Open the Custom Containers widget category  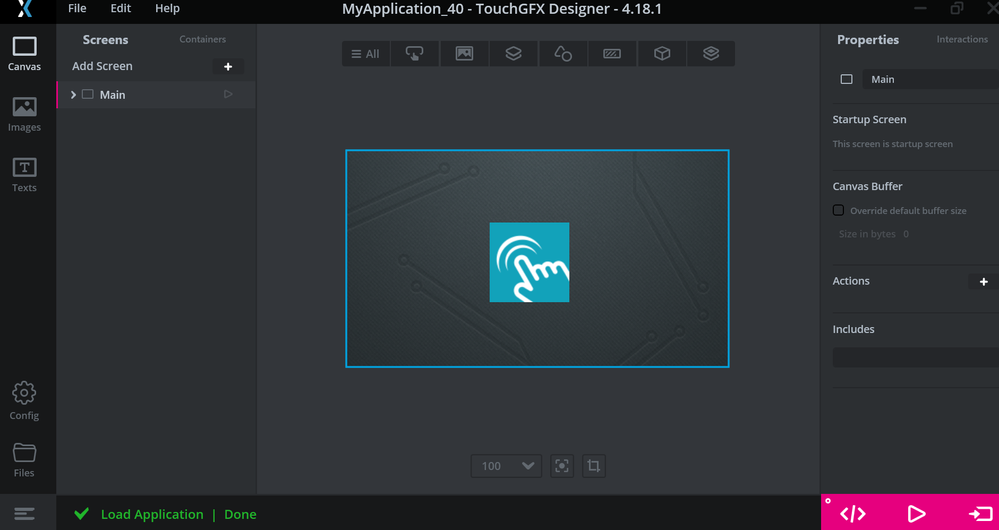711,54
